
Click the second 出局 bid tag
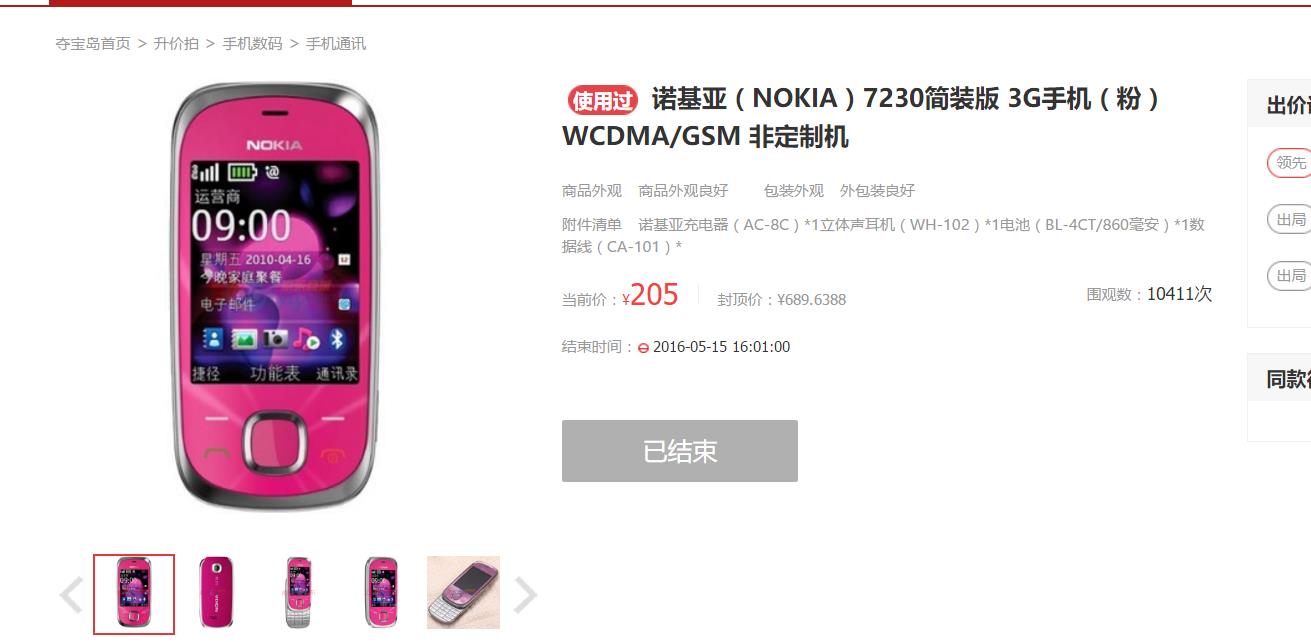click(x=1289, y=276)
